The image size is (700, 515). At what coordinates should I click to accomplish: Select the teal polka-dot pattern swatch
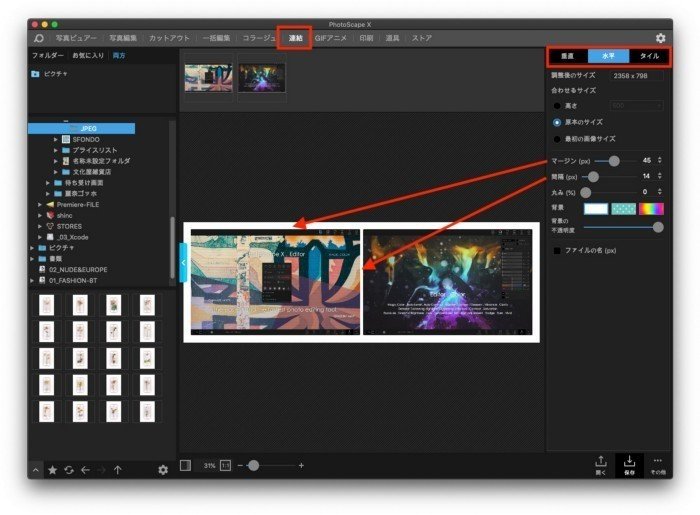[x=624, y=209]
